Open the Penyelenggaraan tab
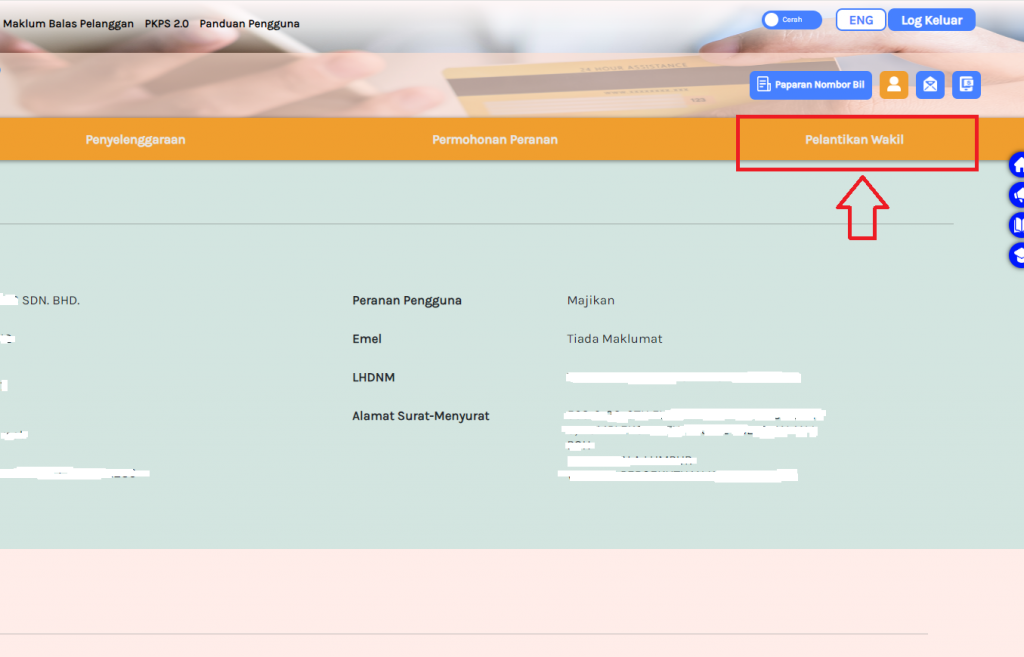Screen dimensions: 1024x657 click(x=136, y=139)
